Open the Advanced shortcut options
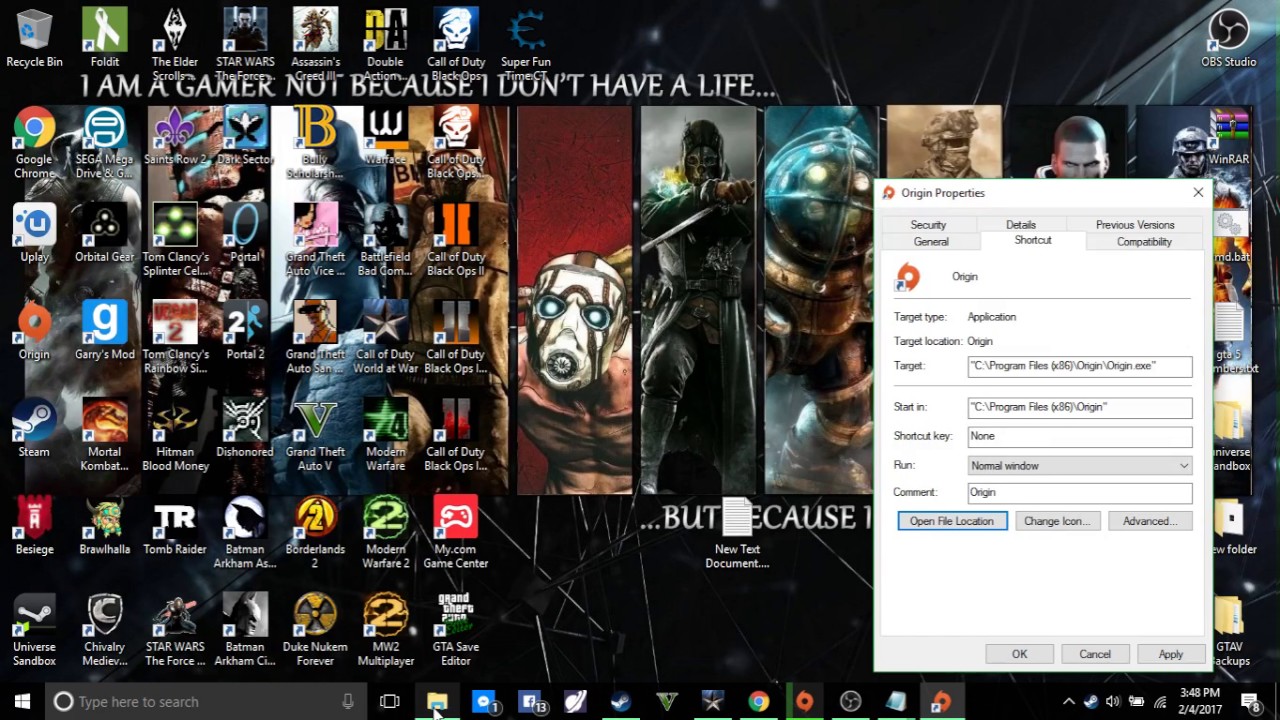The height and width of the screenshot is (720, 1280). (1150, 521)
